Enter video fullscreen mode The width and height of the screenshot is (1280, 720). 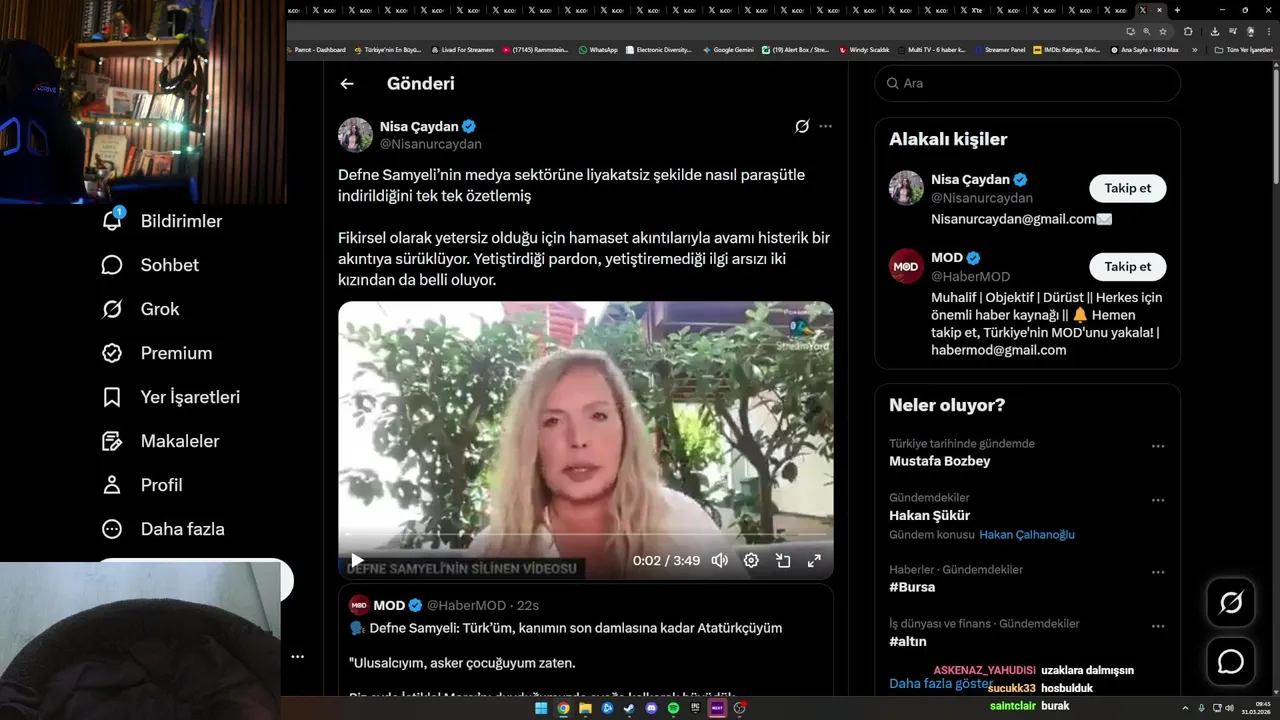(x=814, y=561)
